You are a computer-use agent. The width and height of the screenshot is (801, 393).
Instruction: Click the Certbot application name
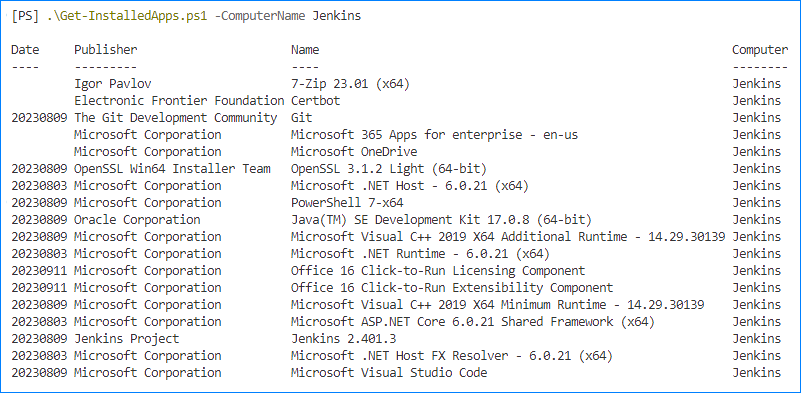point(315,101)
